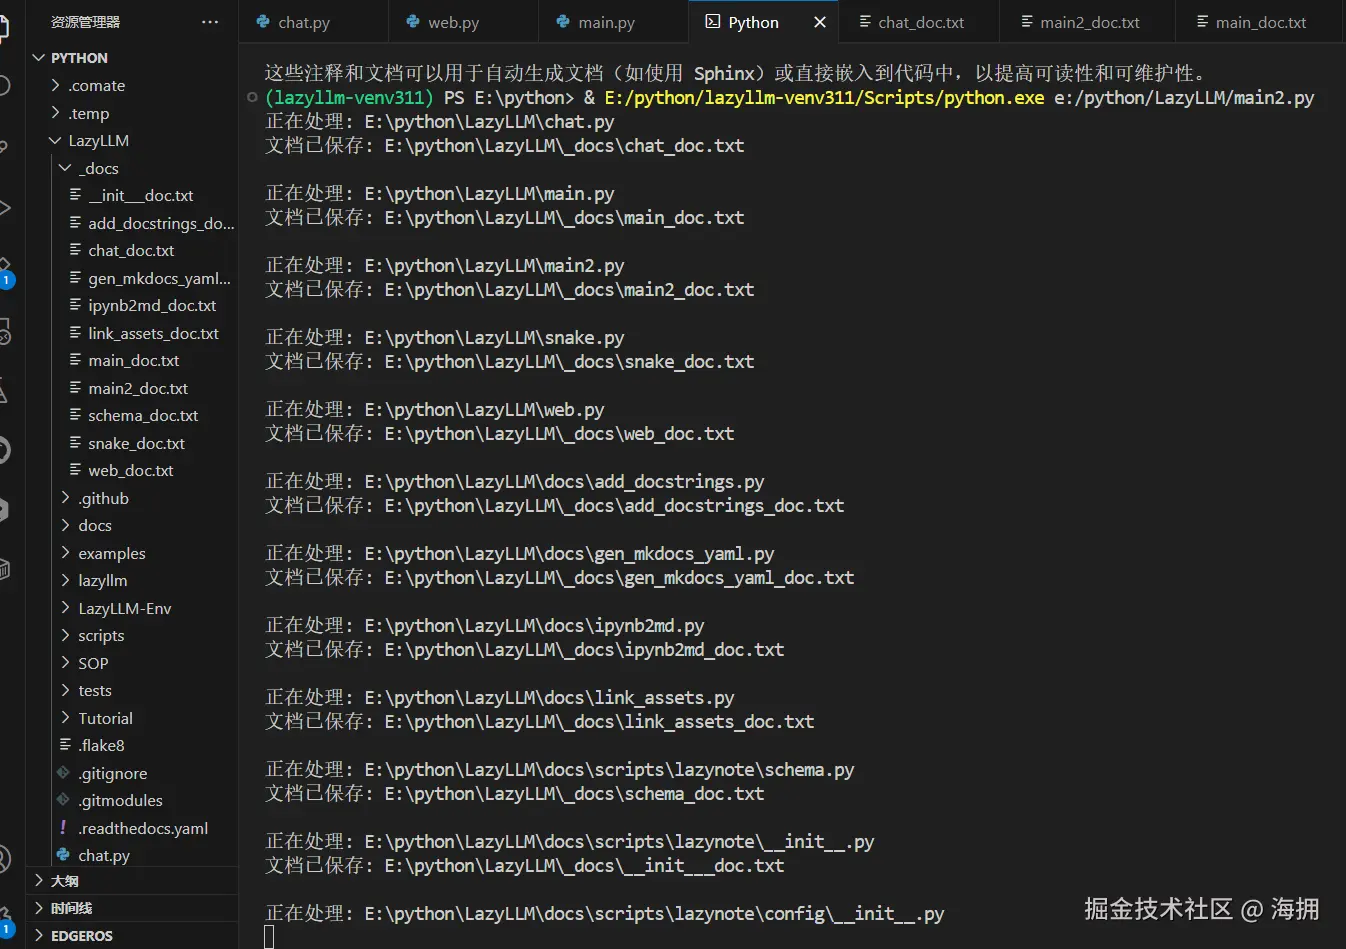This screenshot has height=949, width=1346.
Task: Click the Python file icon beside chat.py in the tree
Action: click(64, 855)
